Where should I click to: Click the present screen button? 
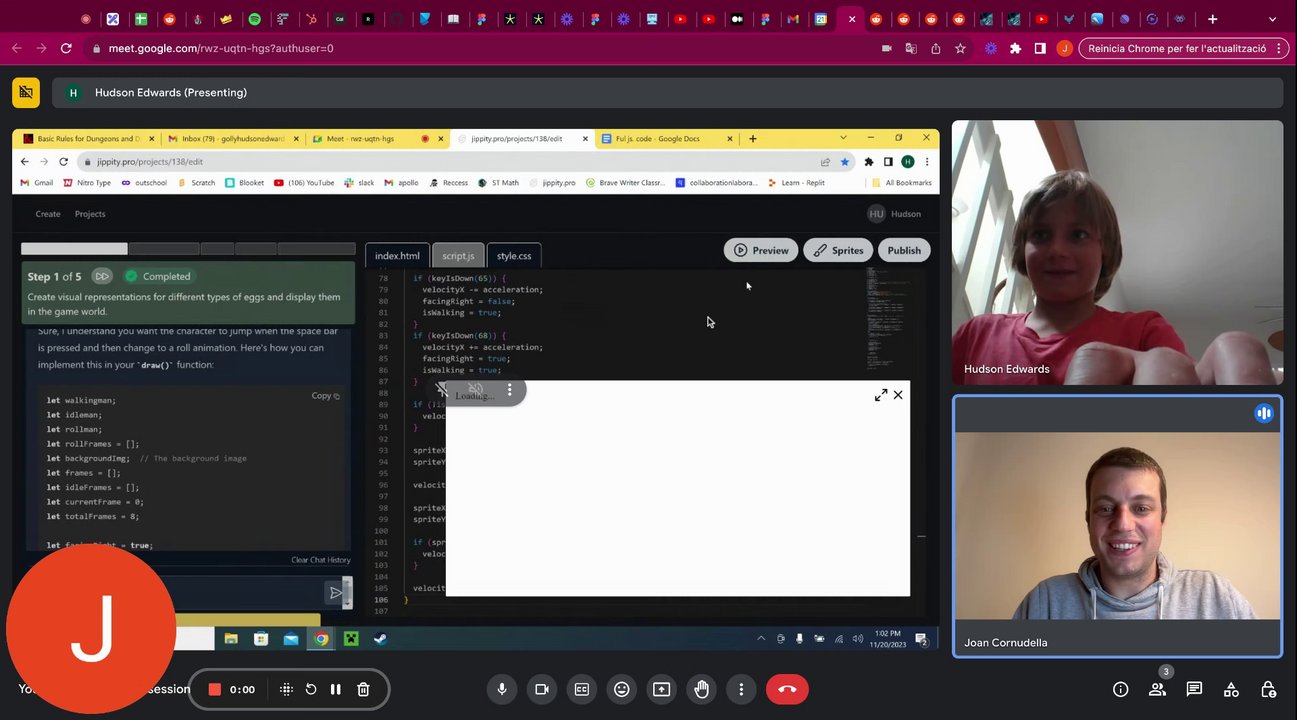(661, 689)
